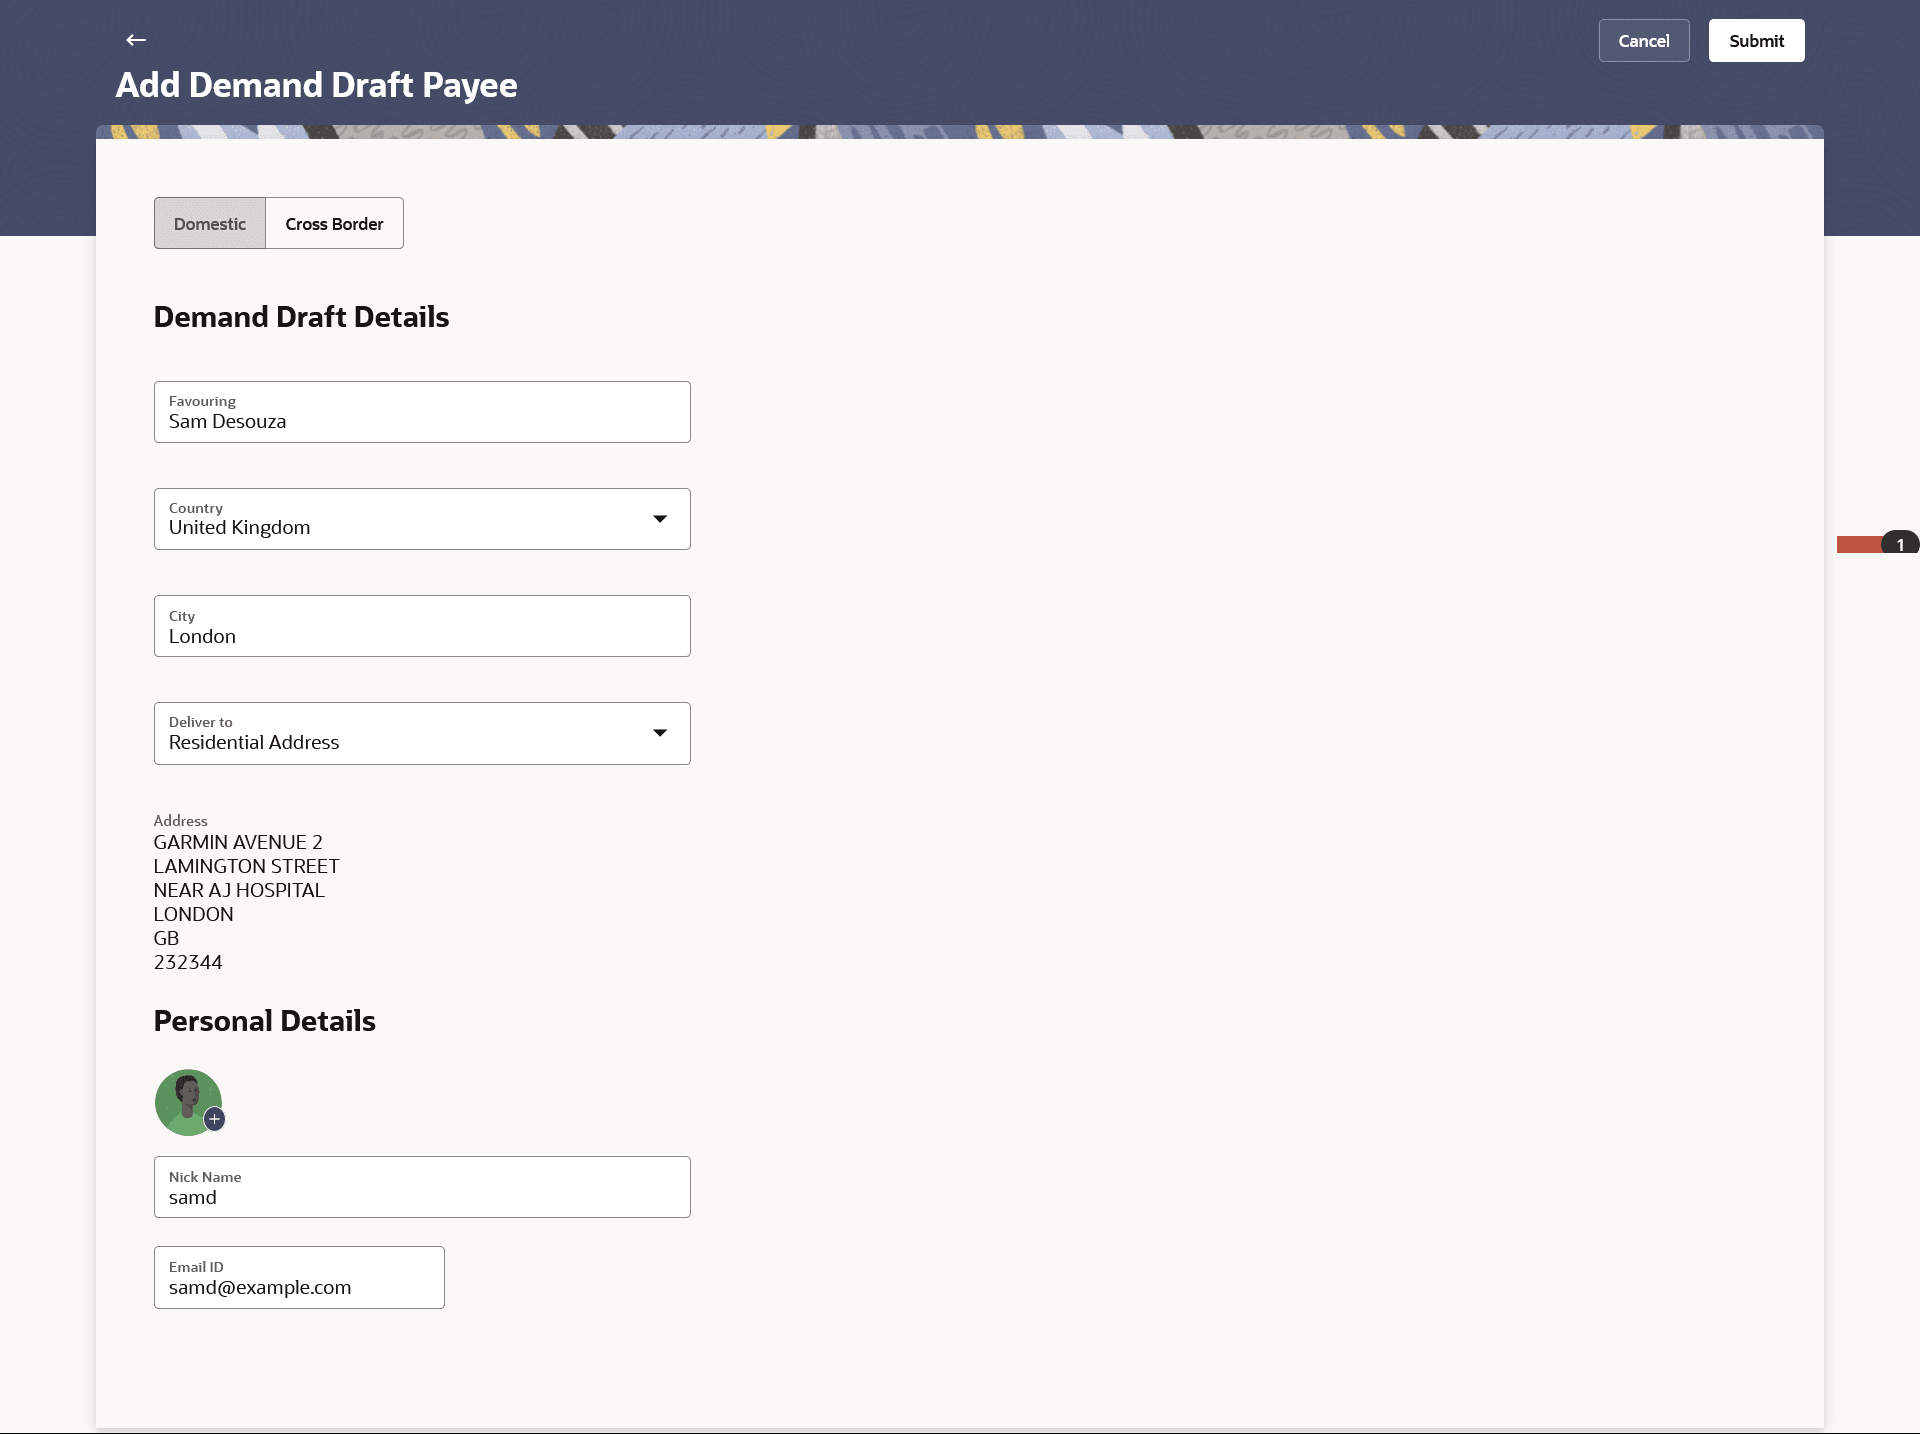The height and width of the screenshot is (1434, 1920).
Task: Open the Country dropdown arrow
Action: pyautogui.click(x=660, y=518)
